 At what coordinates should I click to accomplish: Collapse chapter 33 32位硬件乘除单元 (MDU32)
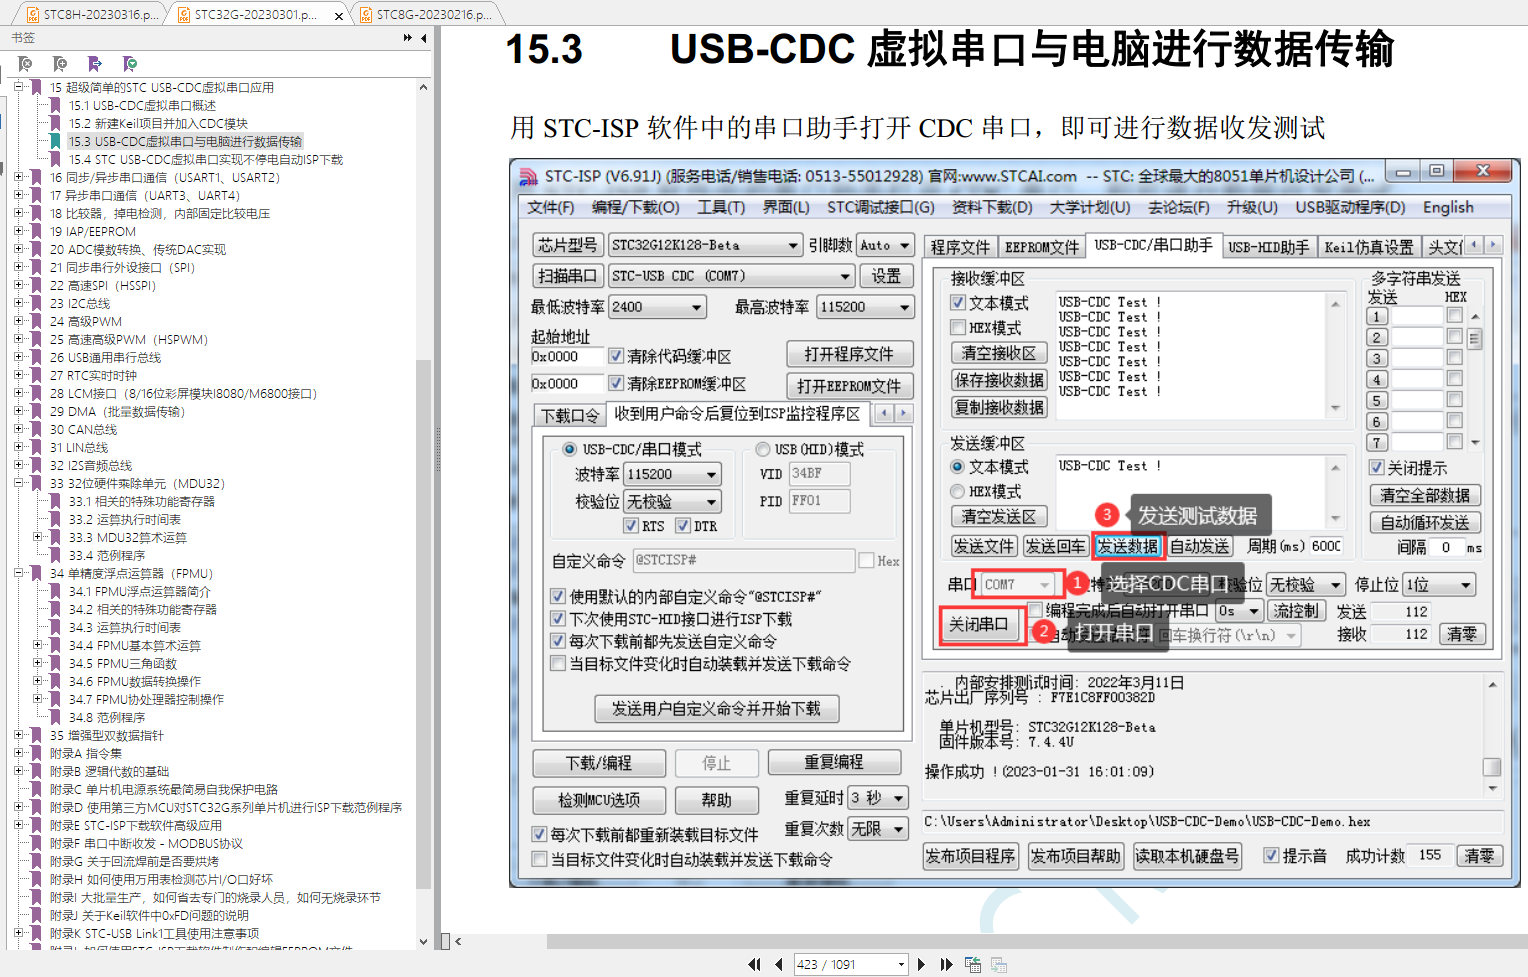coord(18,483)
